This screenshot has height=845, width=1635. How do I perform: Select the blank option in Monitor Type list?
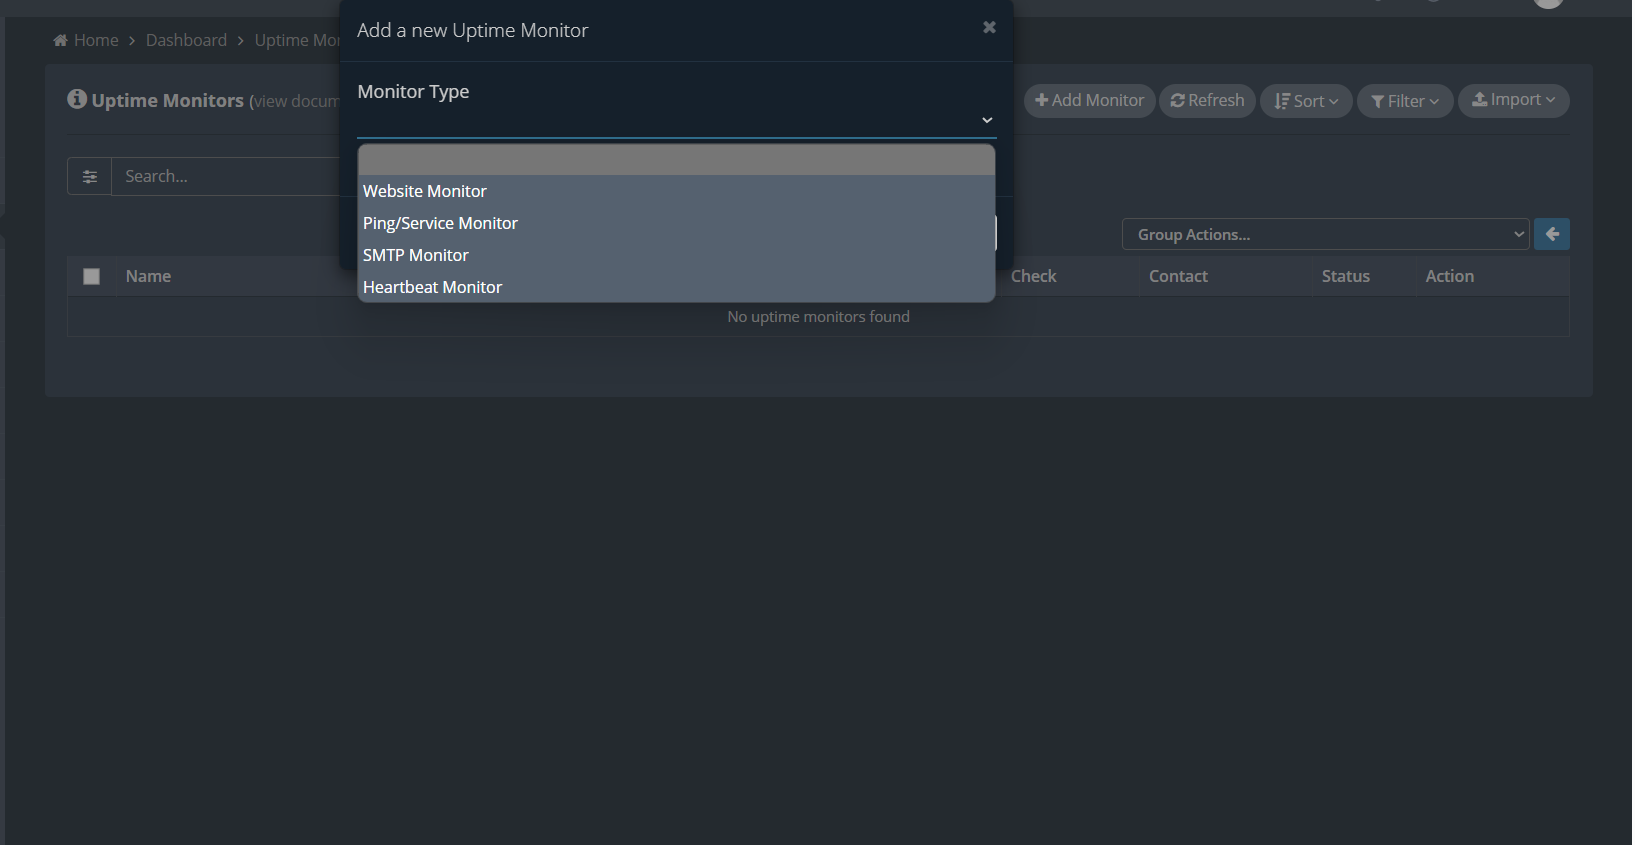(x=676, y=160)
